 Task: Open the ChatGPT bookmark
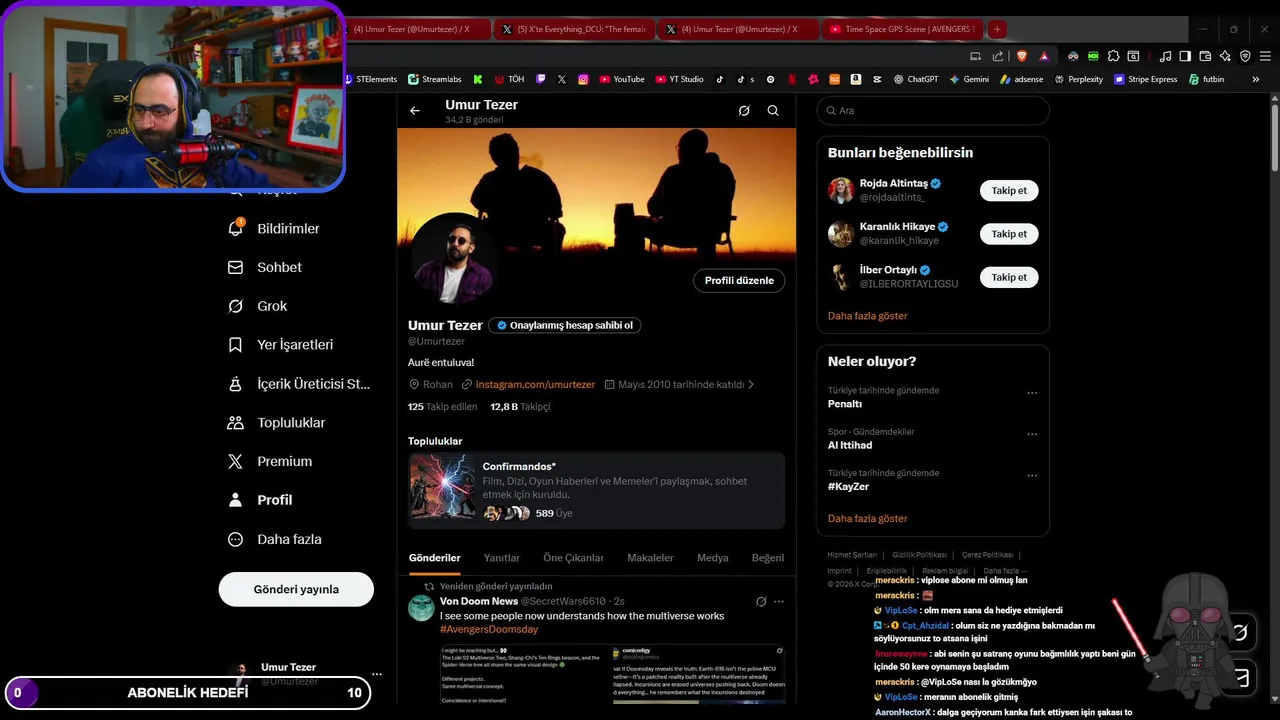click(916, 79)
